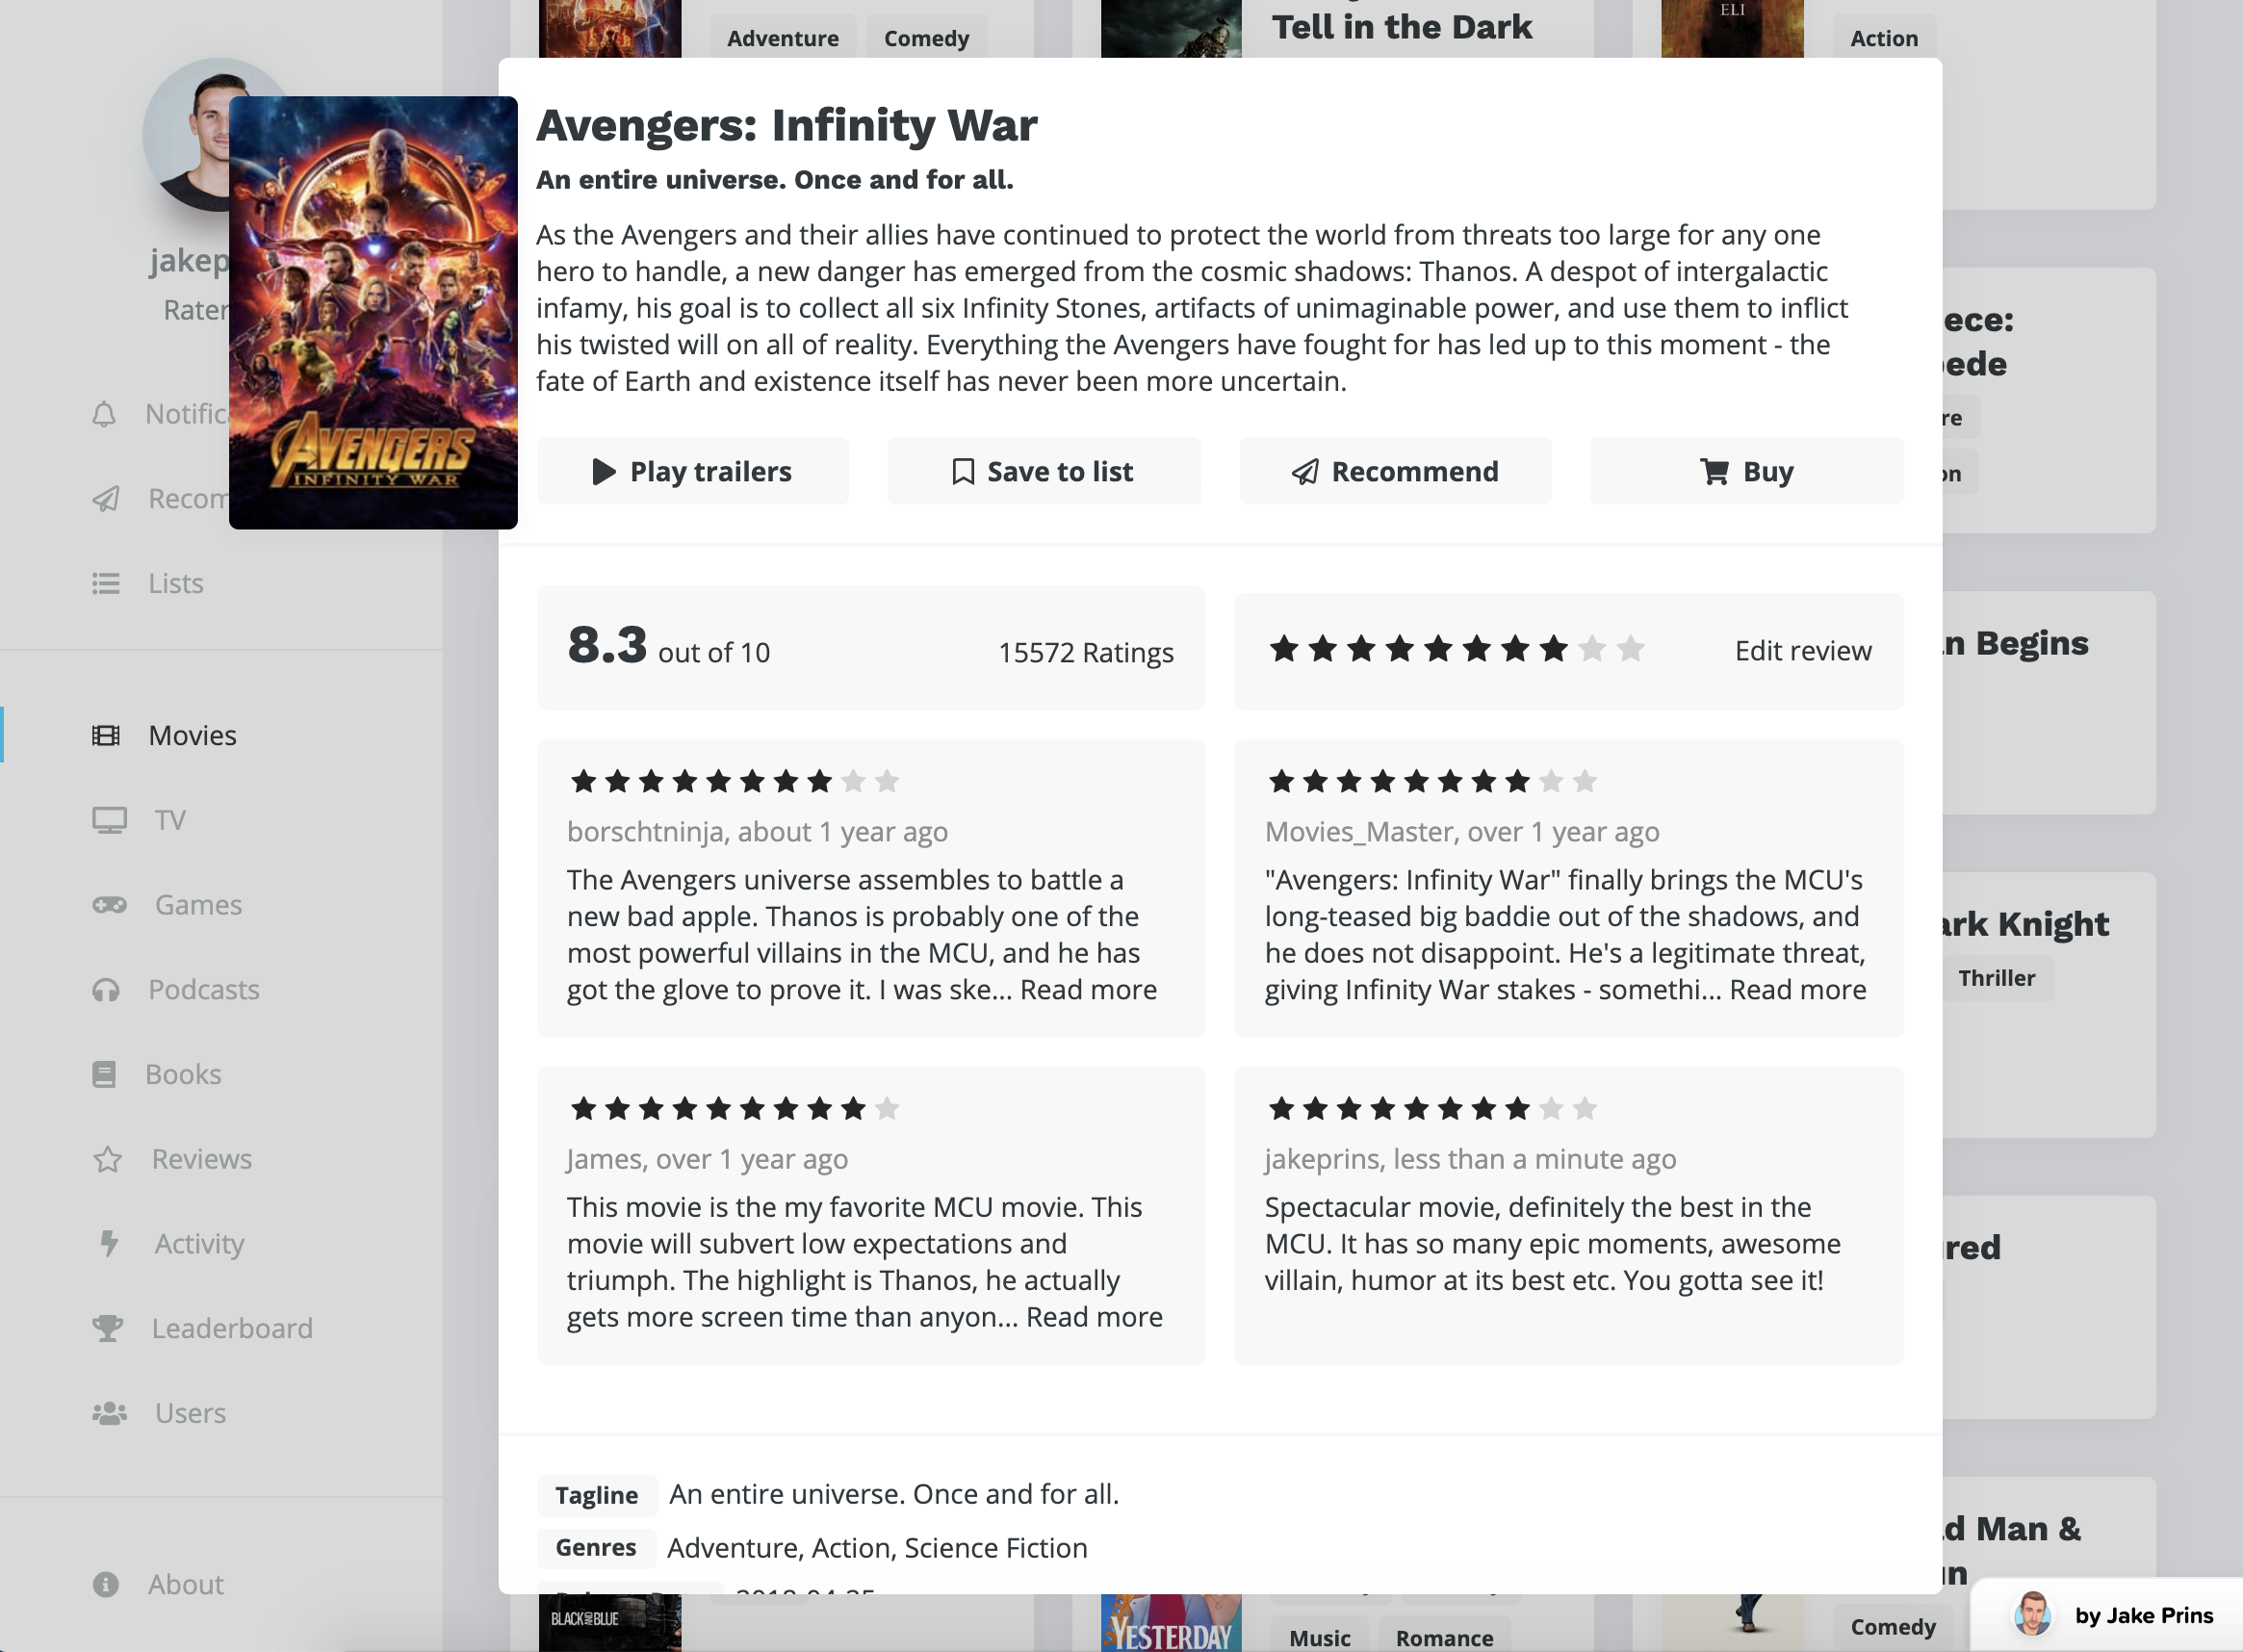Click the Recommend button

(x=1395, y=471)
